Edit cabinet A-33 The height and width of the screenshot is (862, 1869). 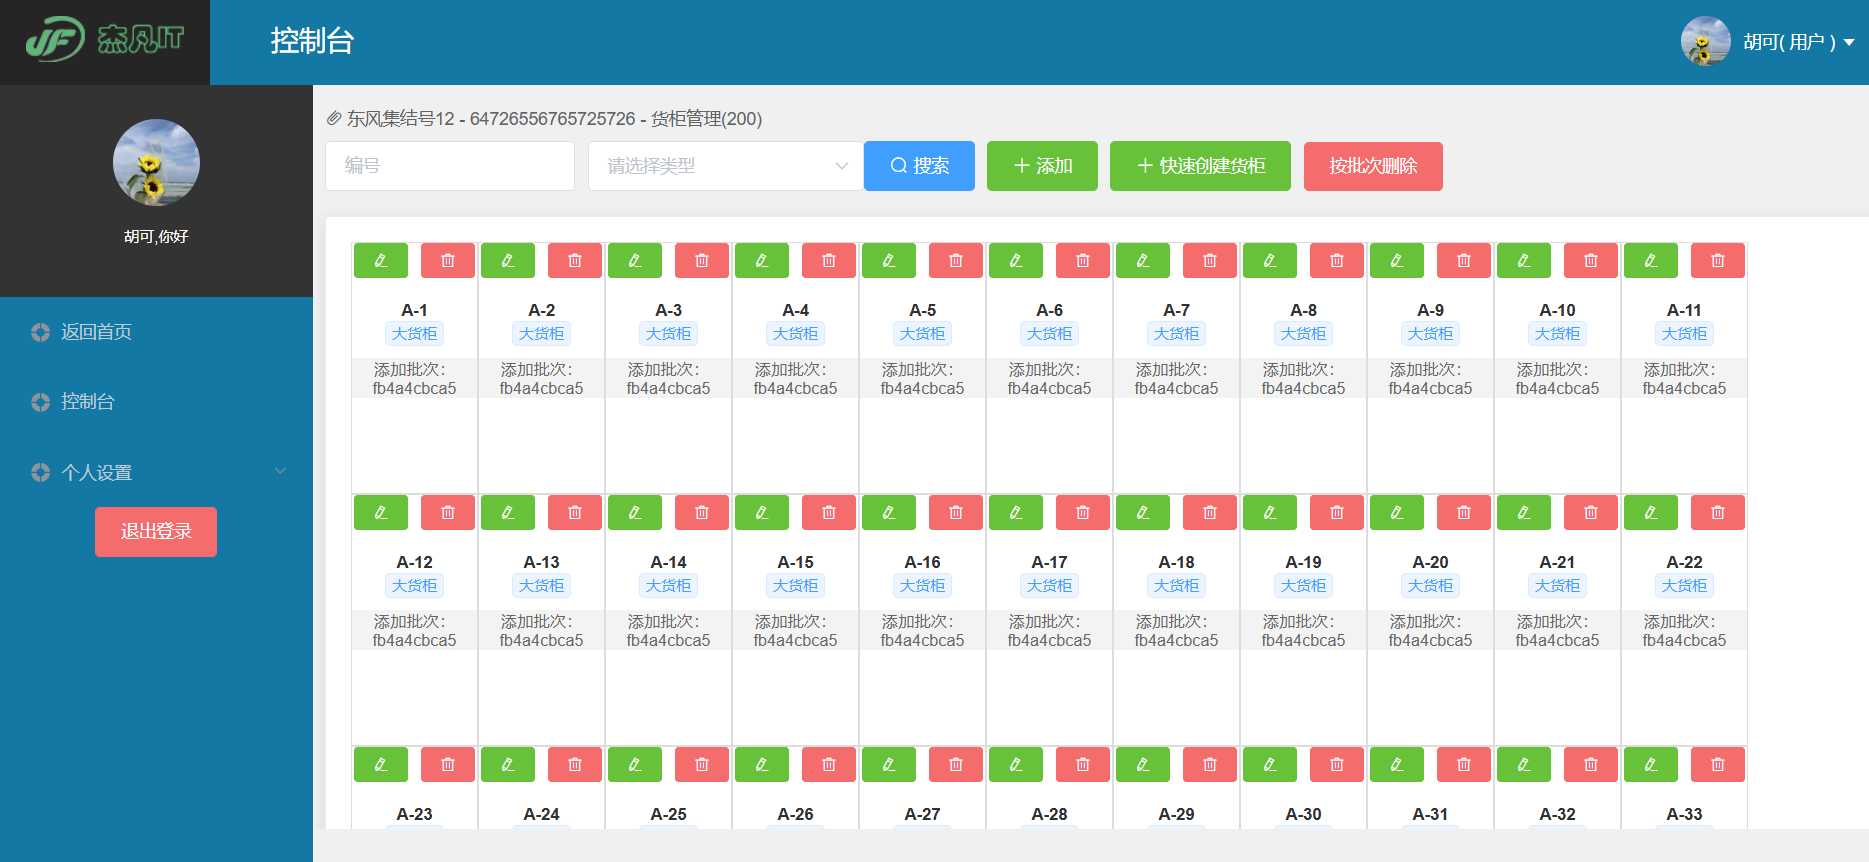pyautogui.click(x=1651, y=764)
